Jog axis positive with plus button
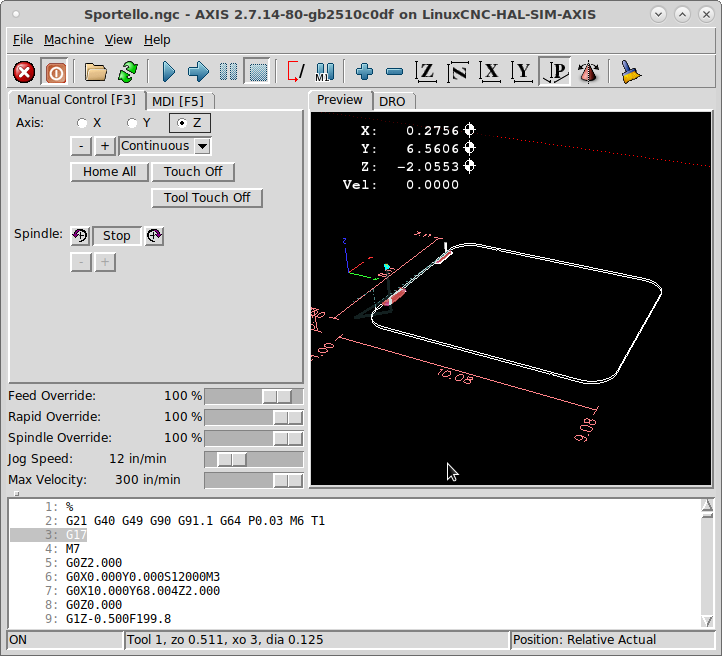 coord(105,146)
